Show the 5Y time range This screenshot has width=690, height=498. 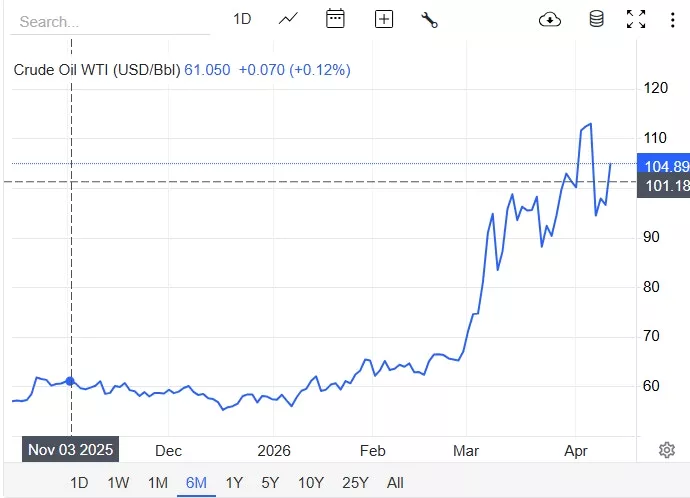coord(270,483)
